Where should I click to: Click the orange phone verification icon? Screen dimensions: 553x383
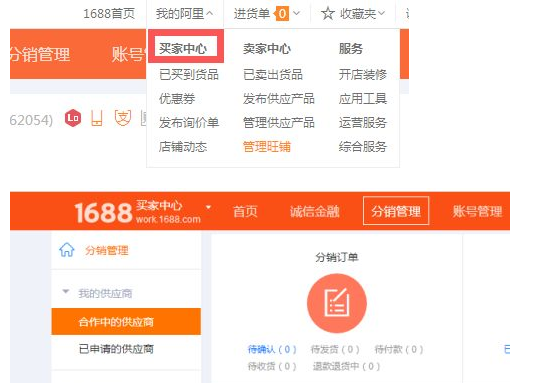point(97,118)
